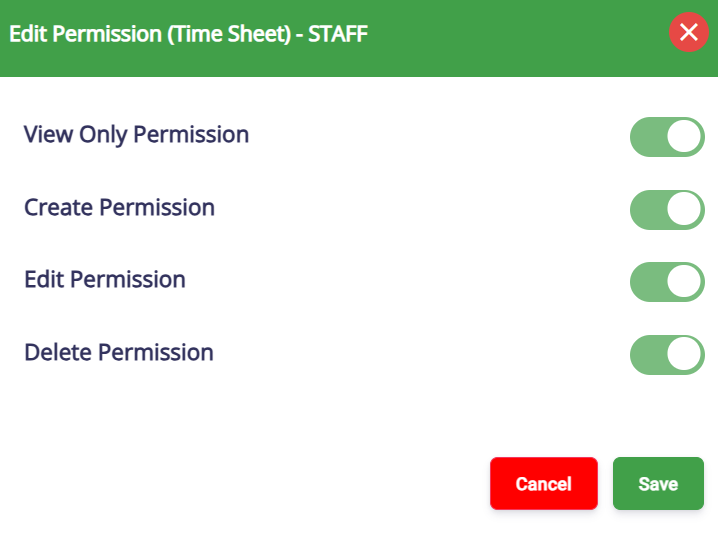Image resolution: width=718 pixels, height=537 pixels.
Task: Toggle the View Only Permission switch
Action: pos(667,137)
